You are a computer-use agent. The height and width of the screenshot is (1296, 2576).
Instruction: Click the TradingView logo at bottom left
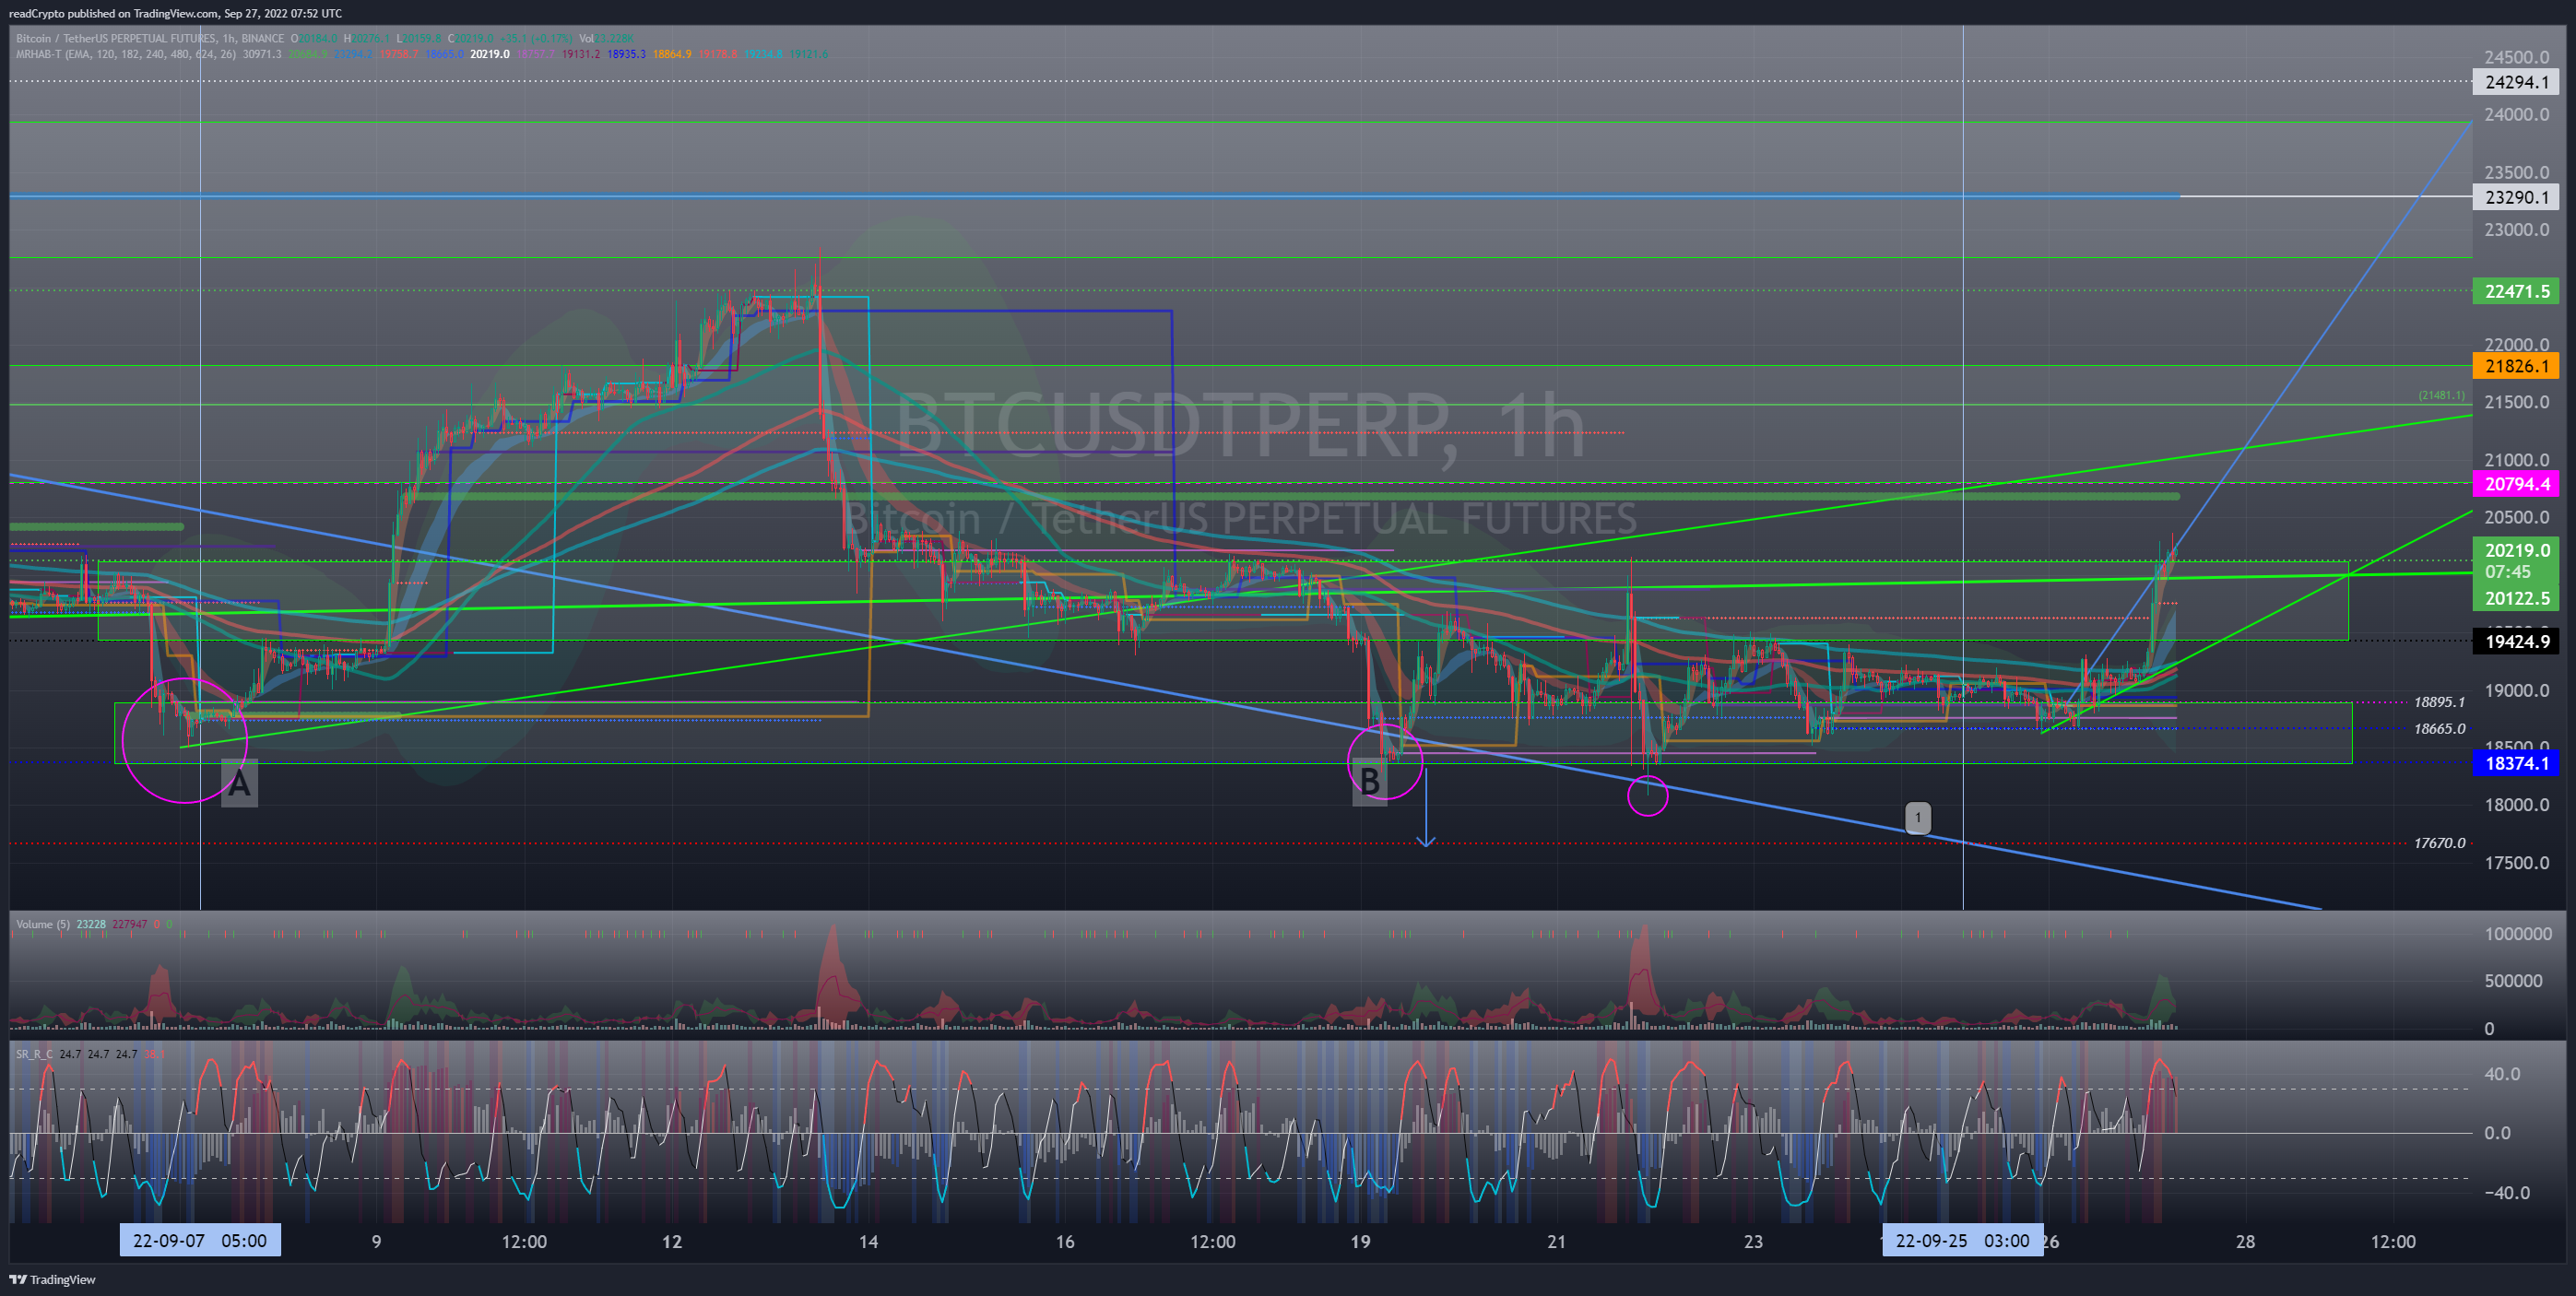pos(53,1279)
